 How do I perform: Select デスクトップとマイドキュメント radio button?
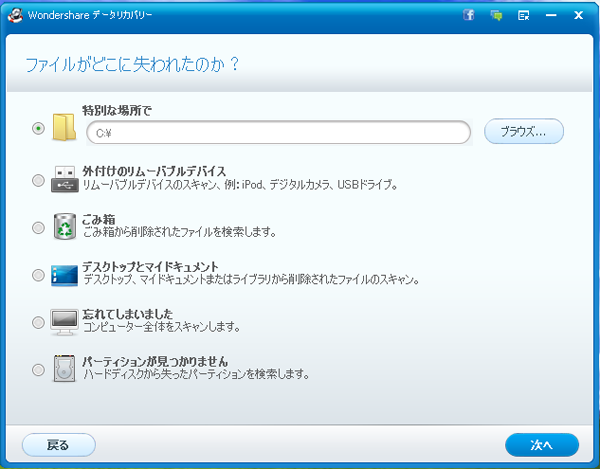click(x=38, y=275)
